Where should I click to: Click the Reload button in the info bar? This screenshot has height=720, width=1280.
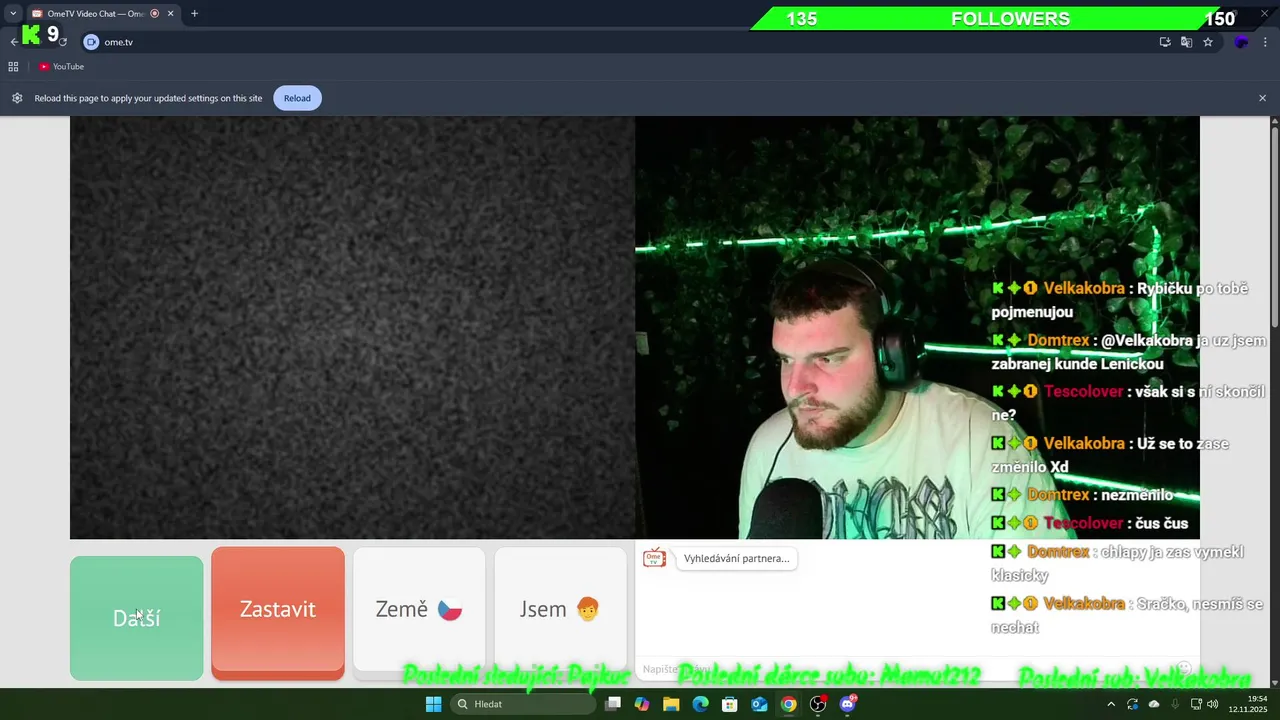click(x=297, y=98)
